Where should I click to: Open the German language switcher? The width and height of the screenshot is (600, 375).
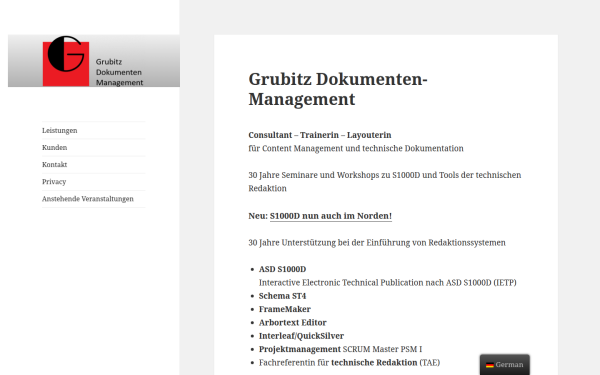click(x=505, y=365)
